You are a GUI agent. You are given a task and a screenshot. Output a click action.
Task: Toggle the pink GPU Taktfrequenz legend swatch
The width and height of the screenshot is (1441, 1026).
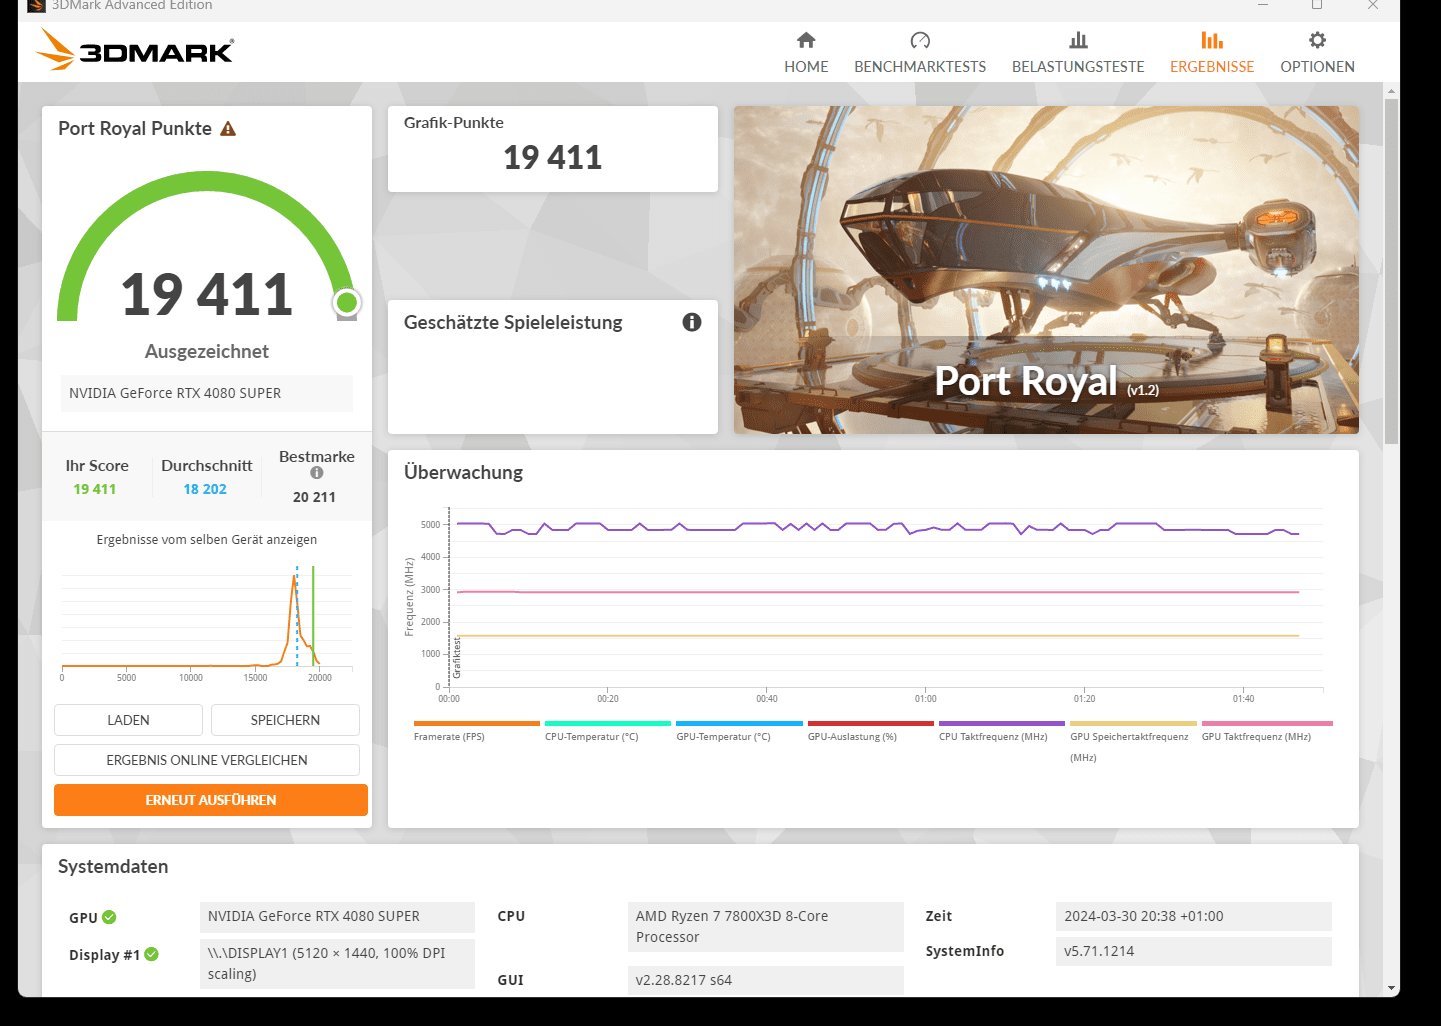(x=1267, y=723)
